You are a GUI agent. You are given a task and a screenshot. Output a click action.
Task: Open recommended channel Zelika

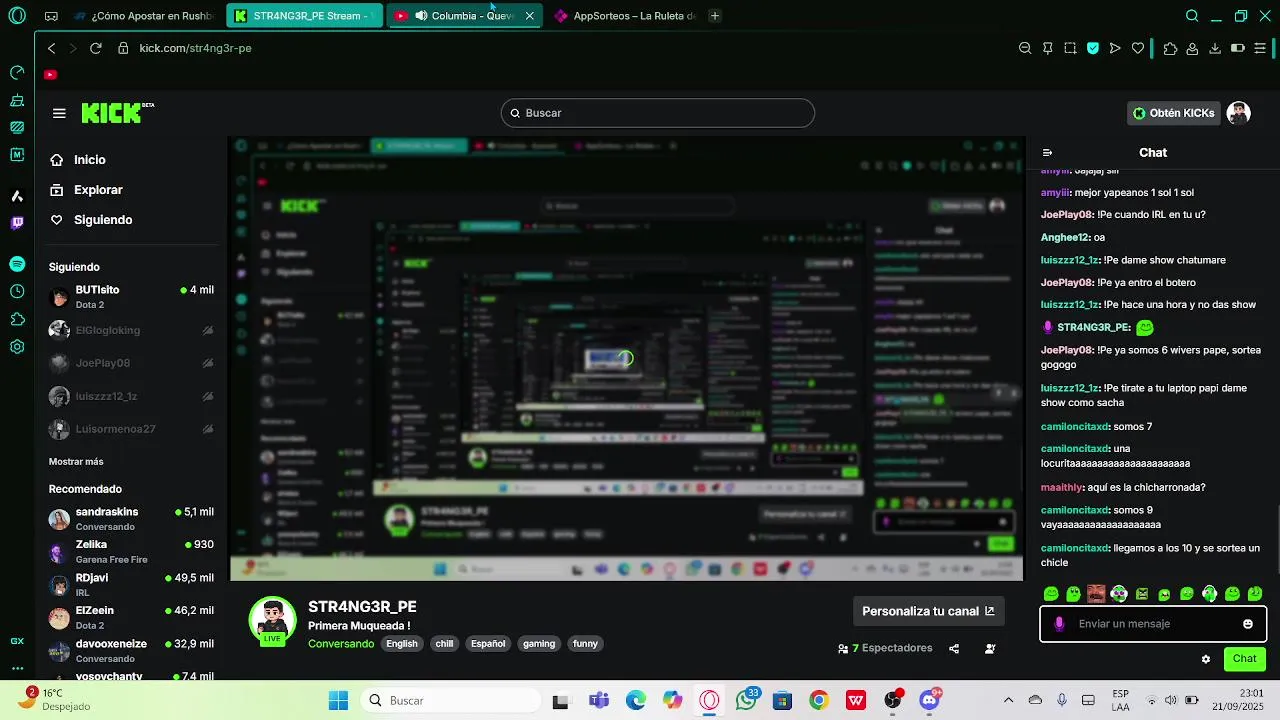point(131,552)
